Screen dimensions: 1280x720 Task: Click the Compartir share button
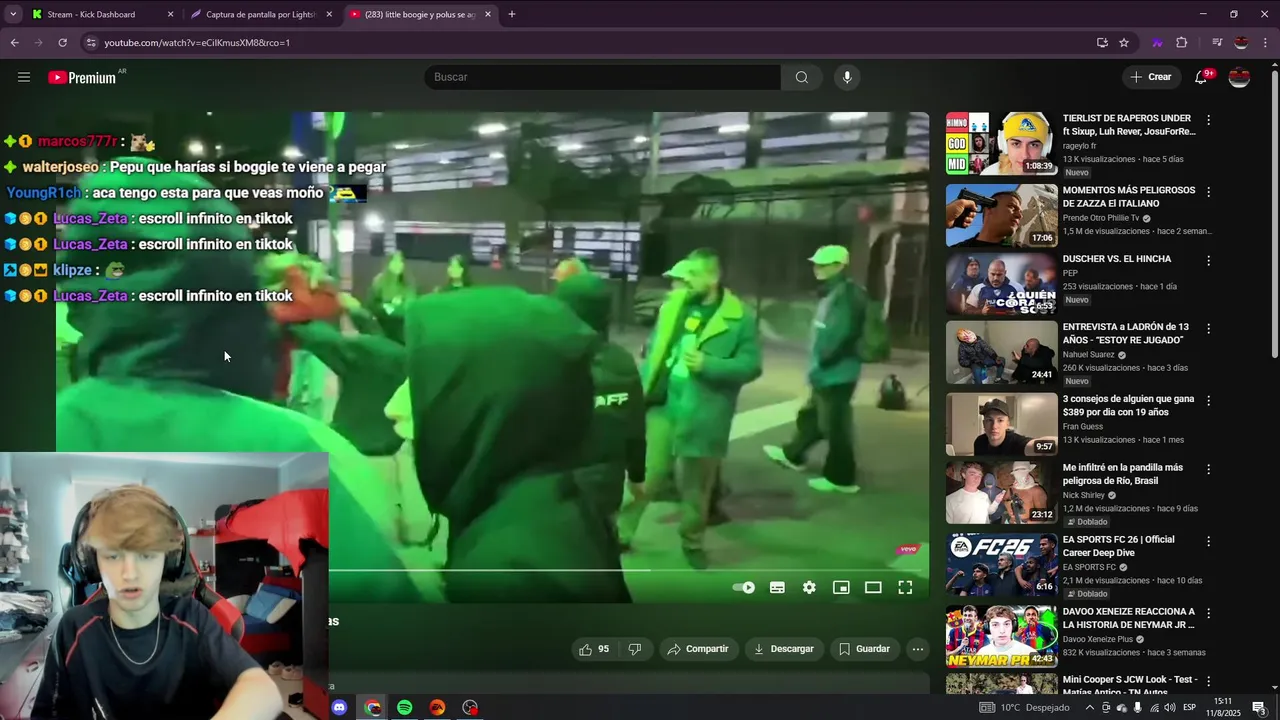pyautogui.click(x=697, y=649)
